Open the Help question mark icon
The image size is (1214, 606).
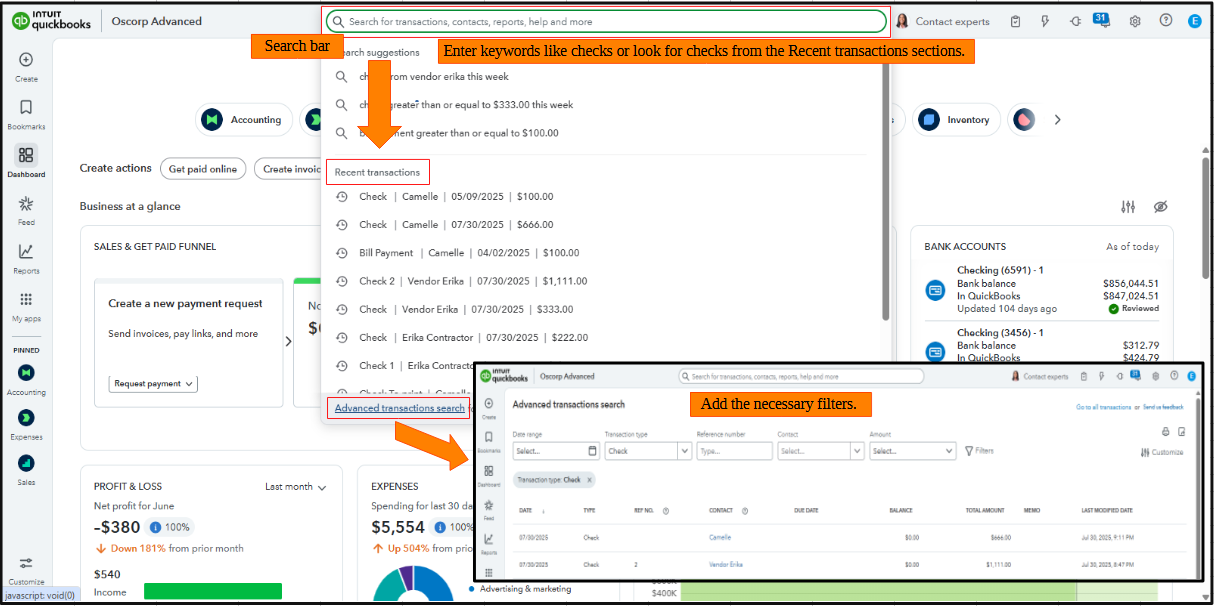point(1165,21)
